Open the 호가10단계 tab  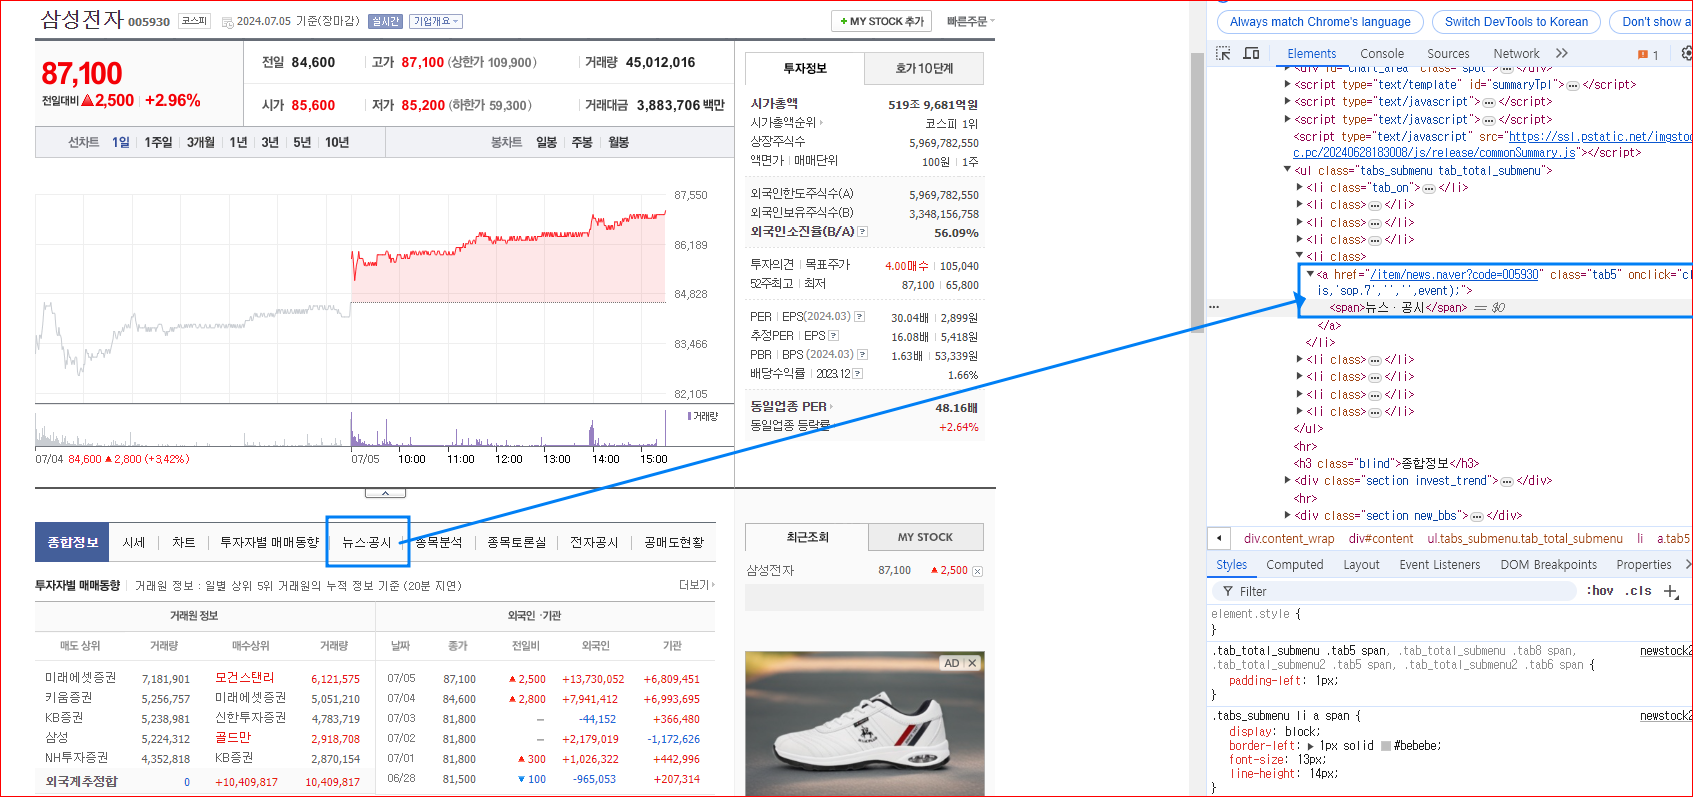(x=924, y=68)
